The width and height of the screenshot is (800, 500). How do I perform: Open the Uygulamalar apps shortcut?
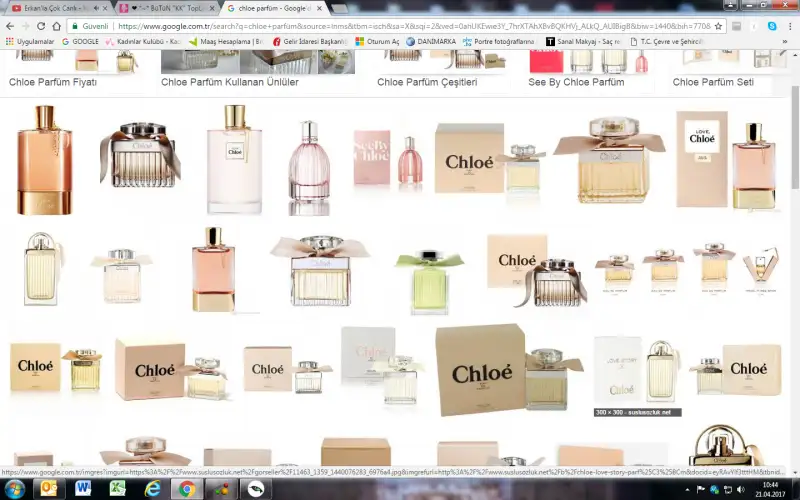(x=30, y=41)
